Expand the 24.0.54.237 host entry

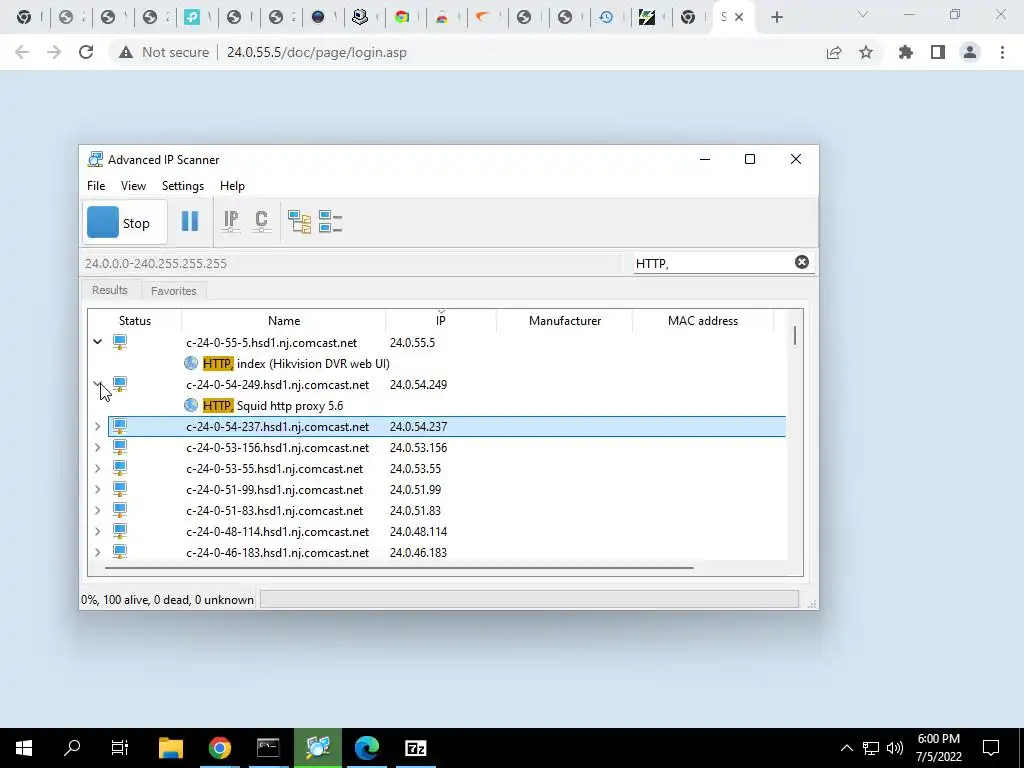pyautogui.click(x=97, y=426)
